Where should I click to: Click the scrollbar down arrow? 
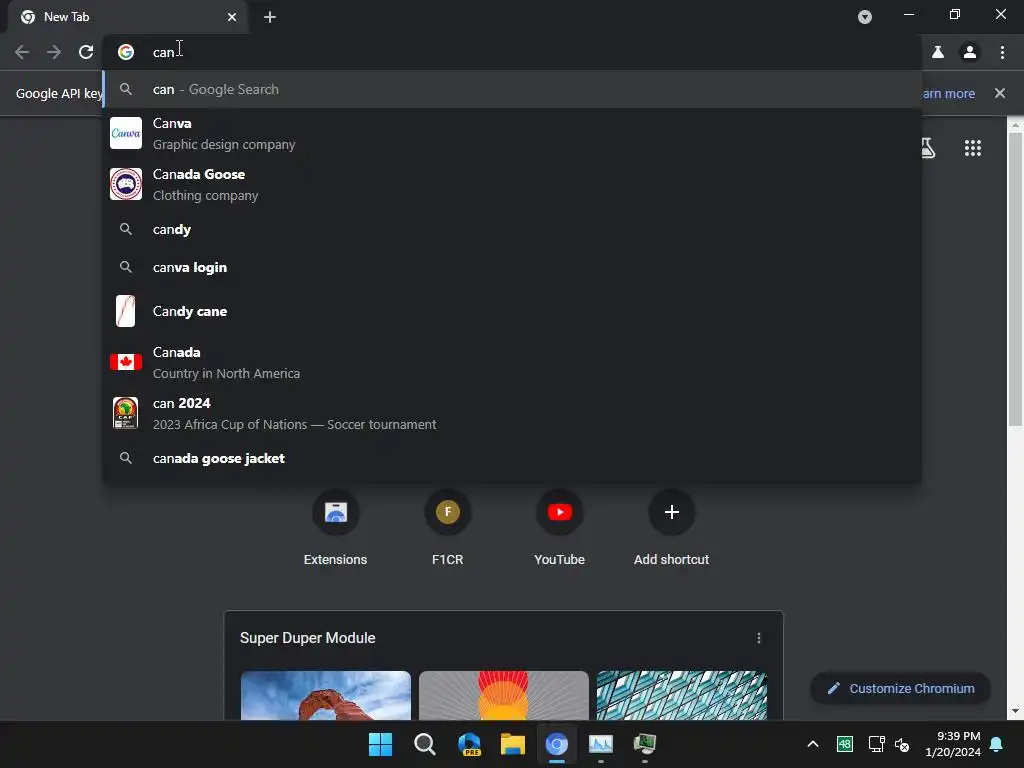[1015, 711]
